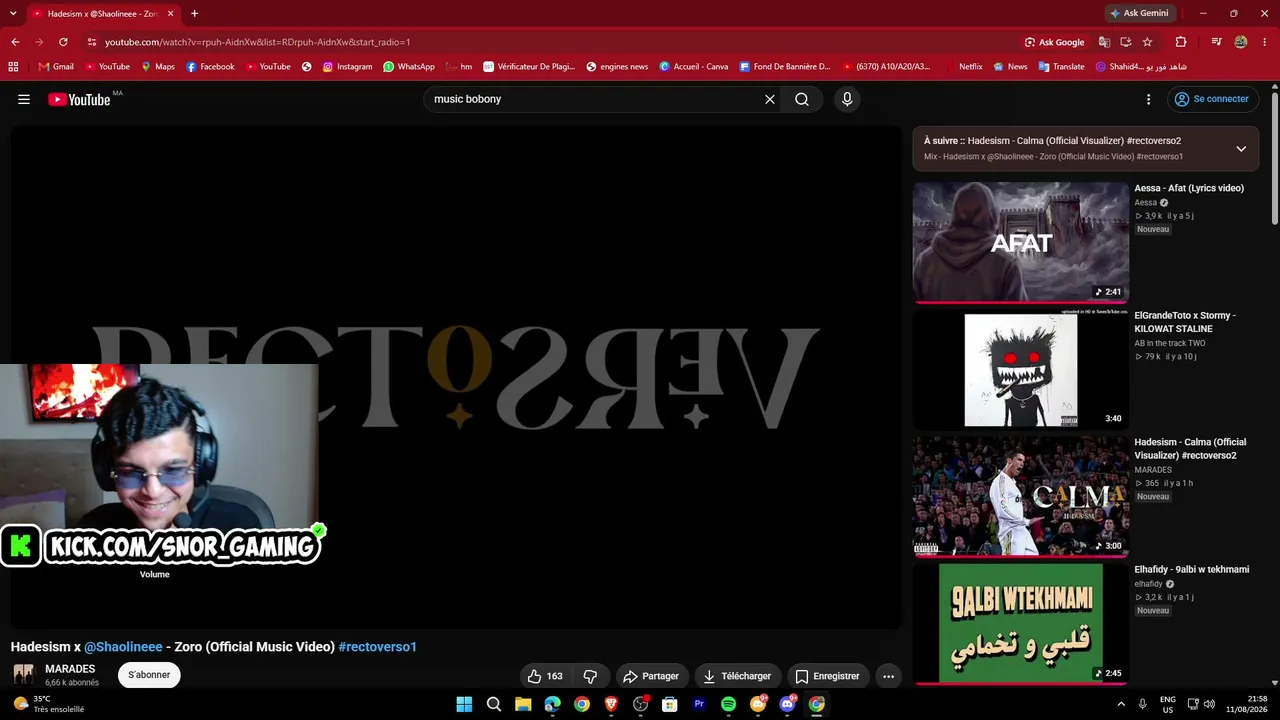Image resolution: width=1280 pixels, height=720 pixels.
Task: Open File Explorer from the taskbar
Action: click(x=523, y=704)
